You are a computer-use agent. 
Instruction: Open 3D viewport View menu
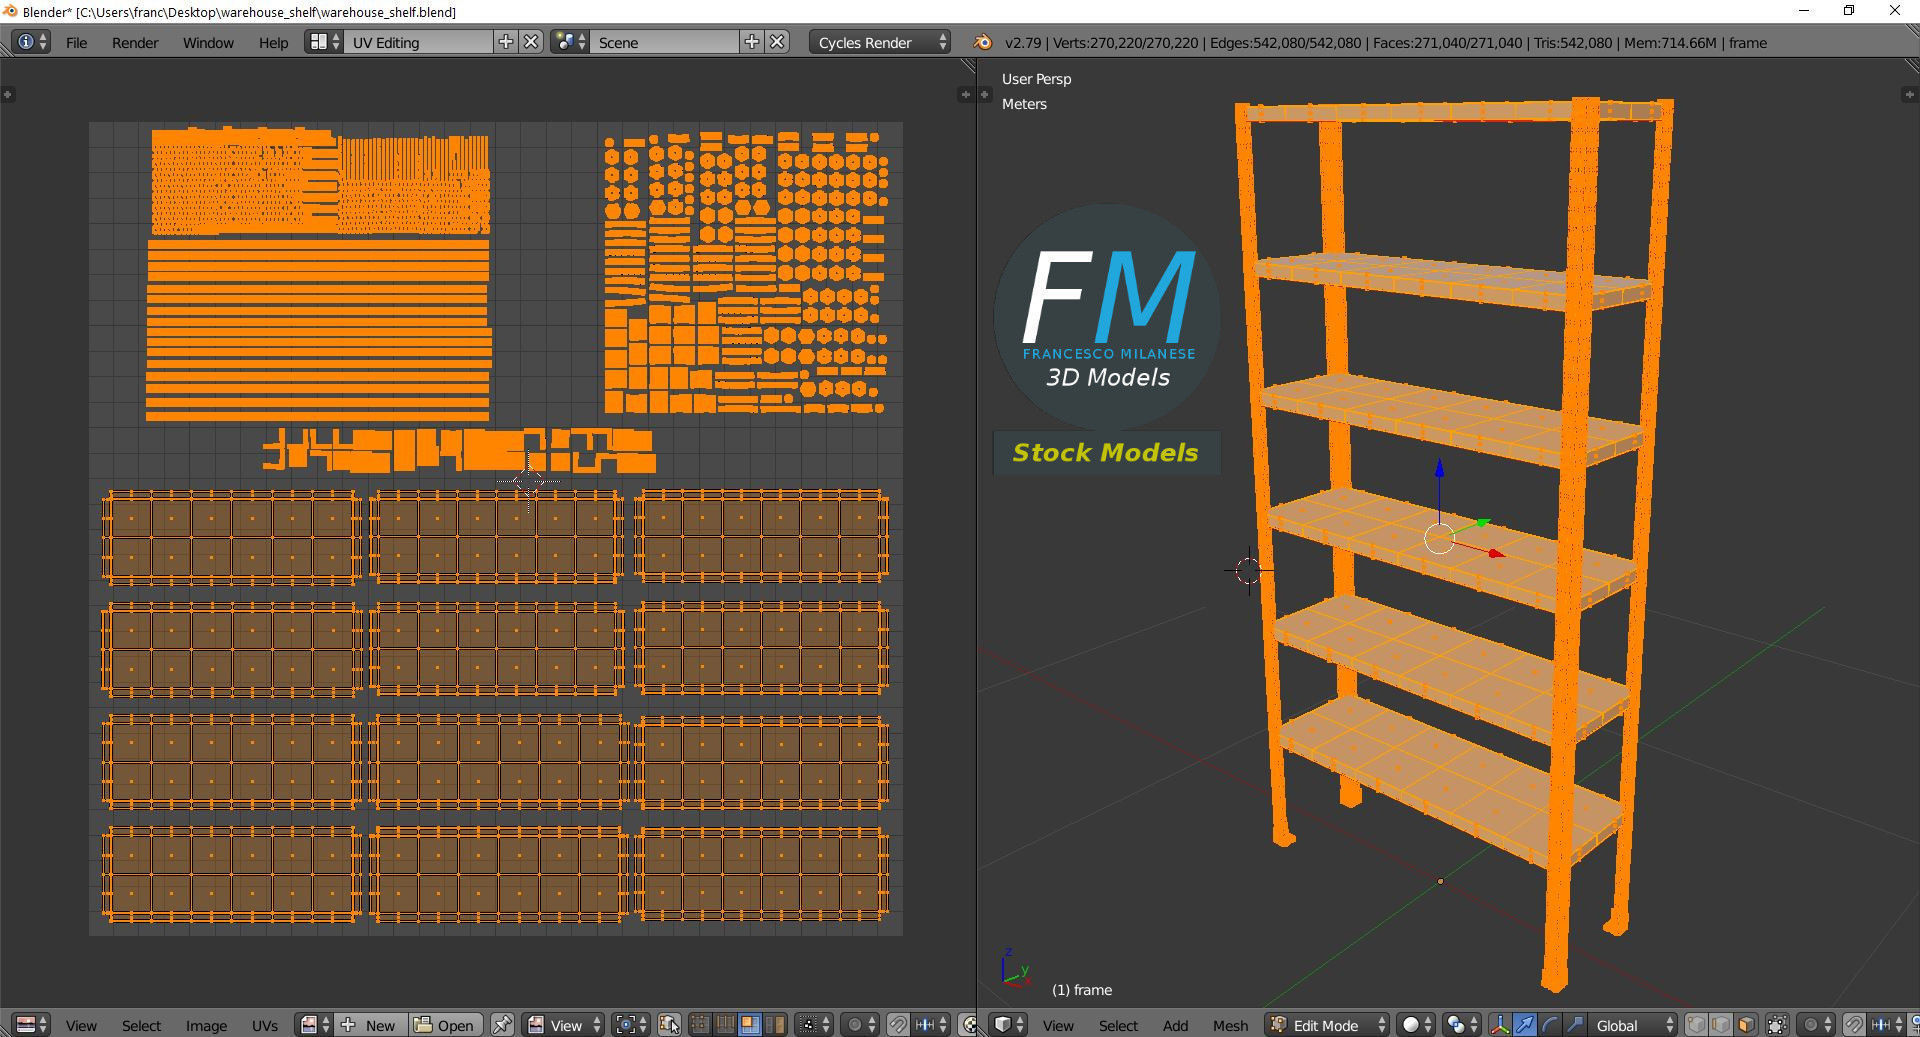[1058, 1025]
